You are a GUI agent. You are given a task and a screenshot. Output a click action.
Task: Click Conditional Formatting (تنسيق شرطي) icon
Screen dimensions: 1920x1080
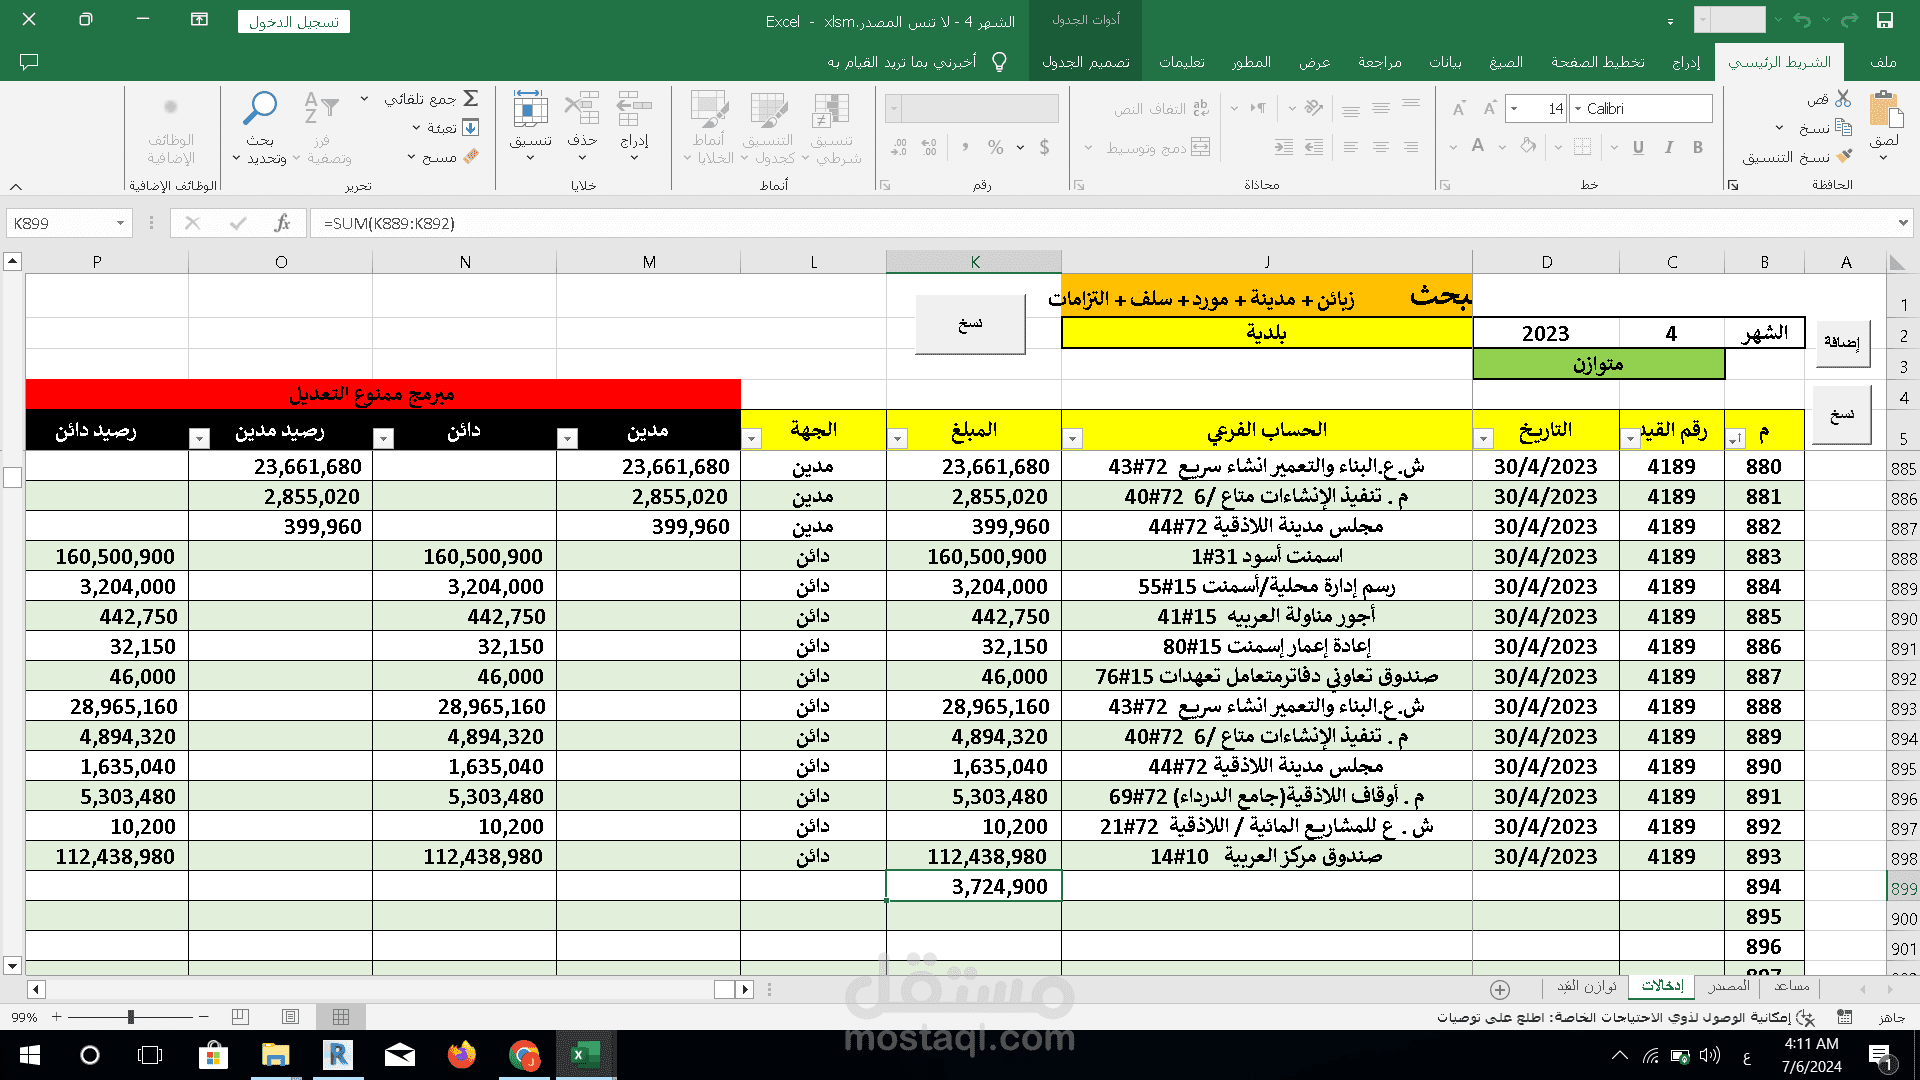click(x=831, y=110)
